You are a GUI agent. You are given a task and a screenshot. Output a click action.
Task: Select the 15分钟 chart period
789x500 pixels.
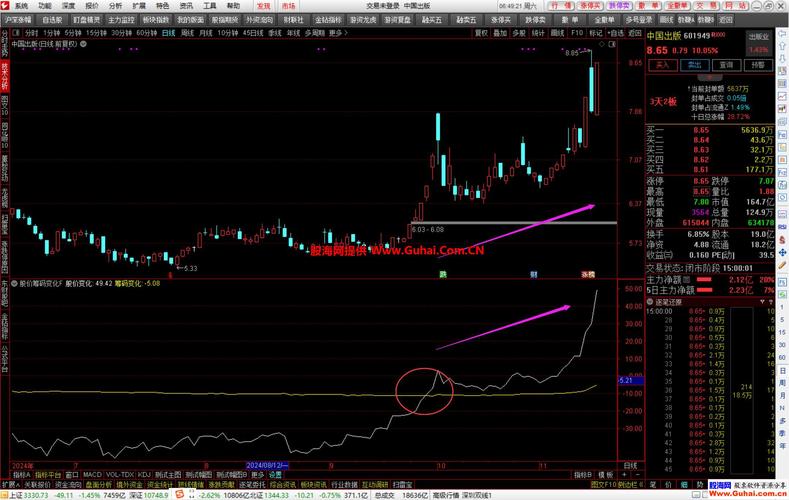tap(96, 33)
